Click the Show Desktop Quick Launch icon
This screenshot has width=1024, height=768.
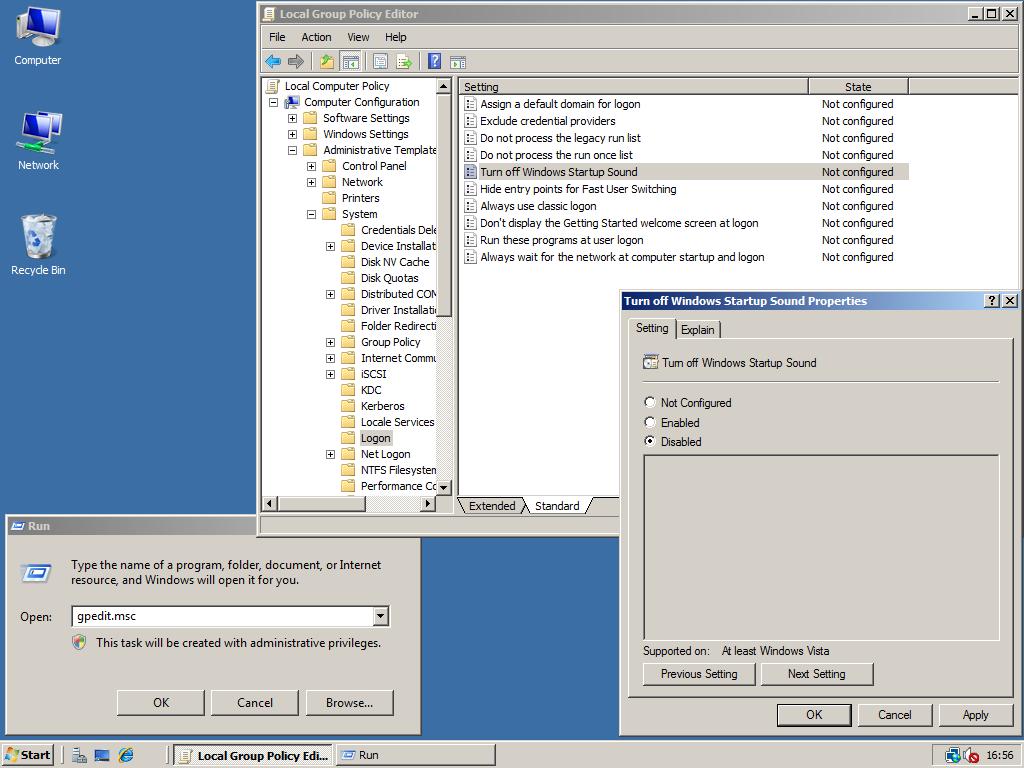(102, 755)
